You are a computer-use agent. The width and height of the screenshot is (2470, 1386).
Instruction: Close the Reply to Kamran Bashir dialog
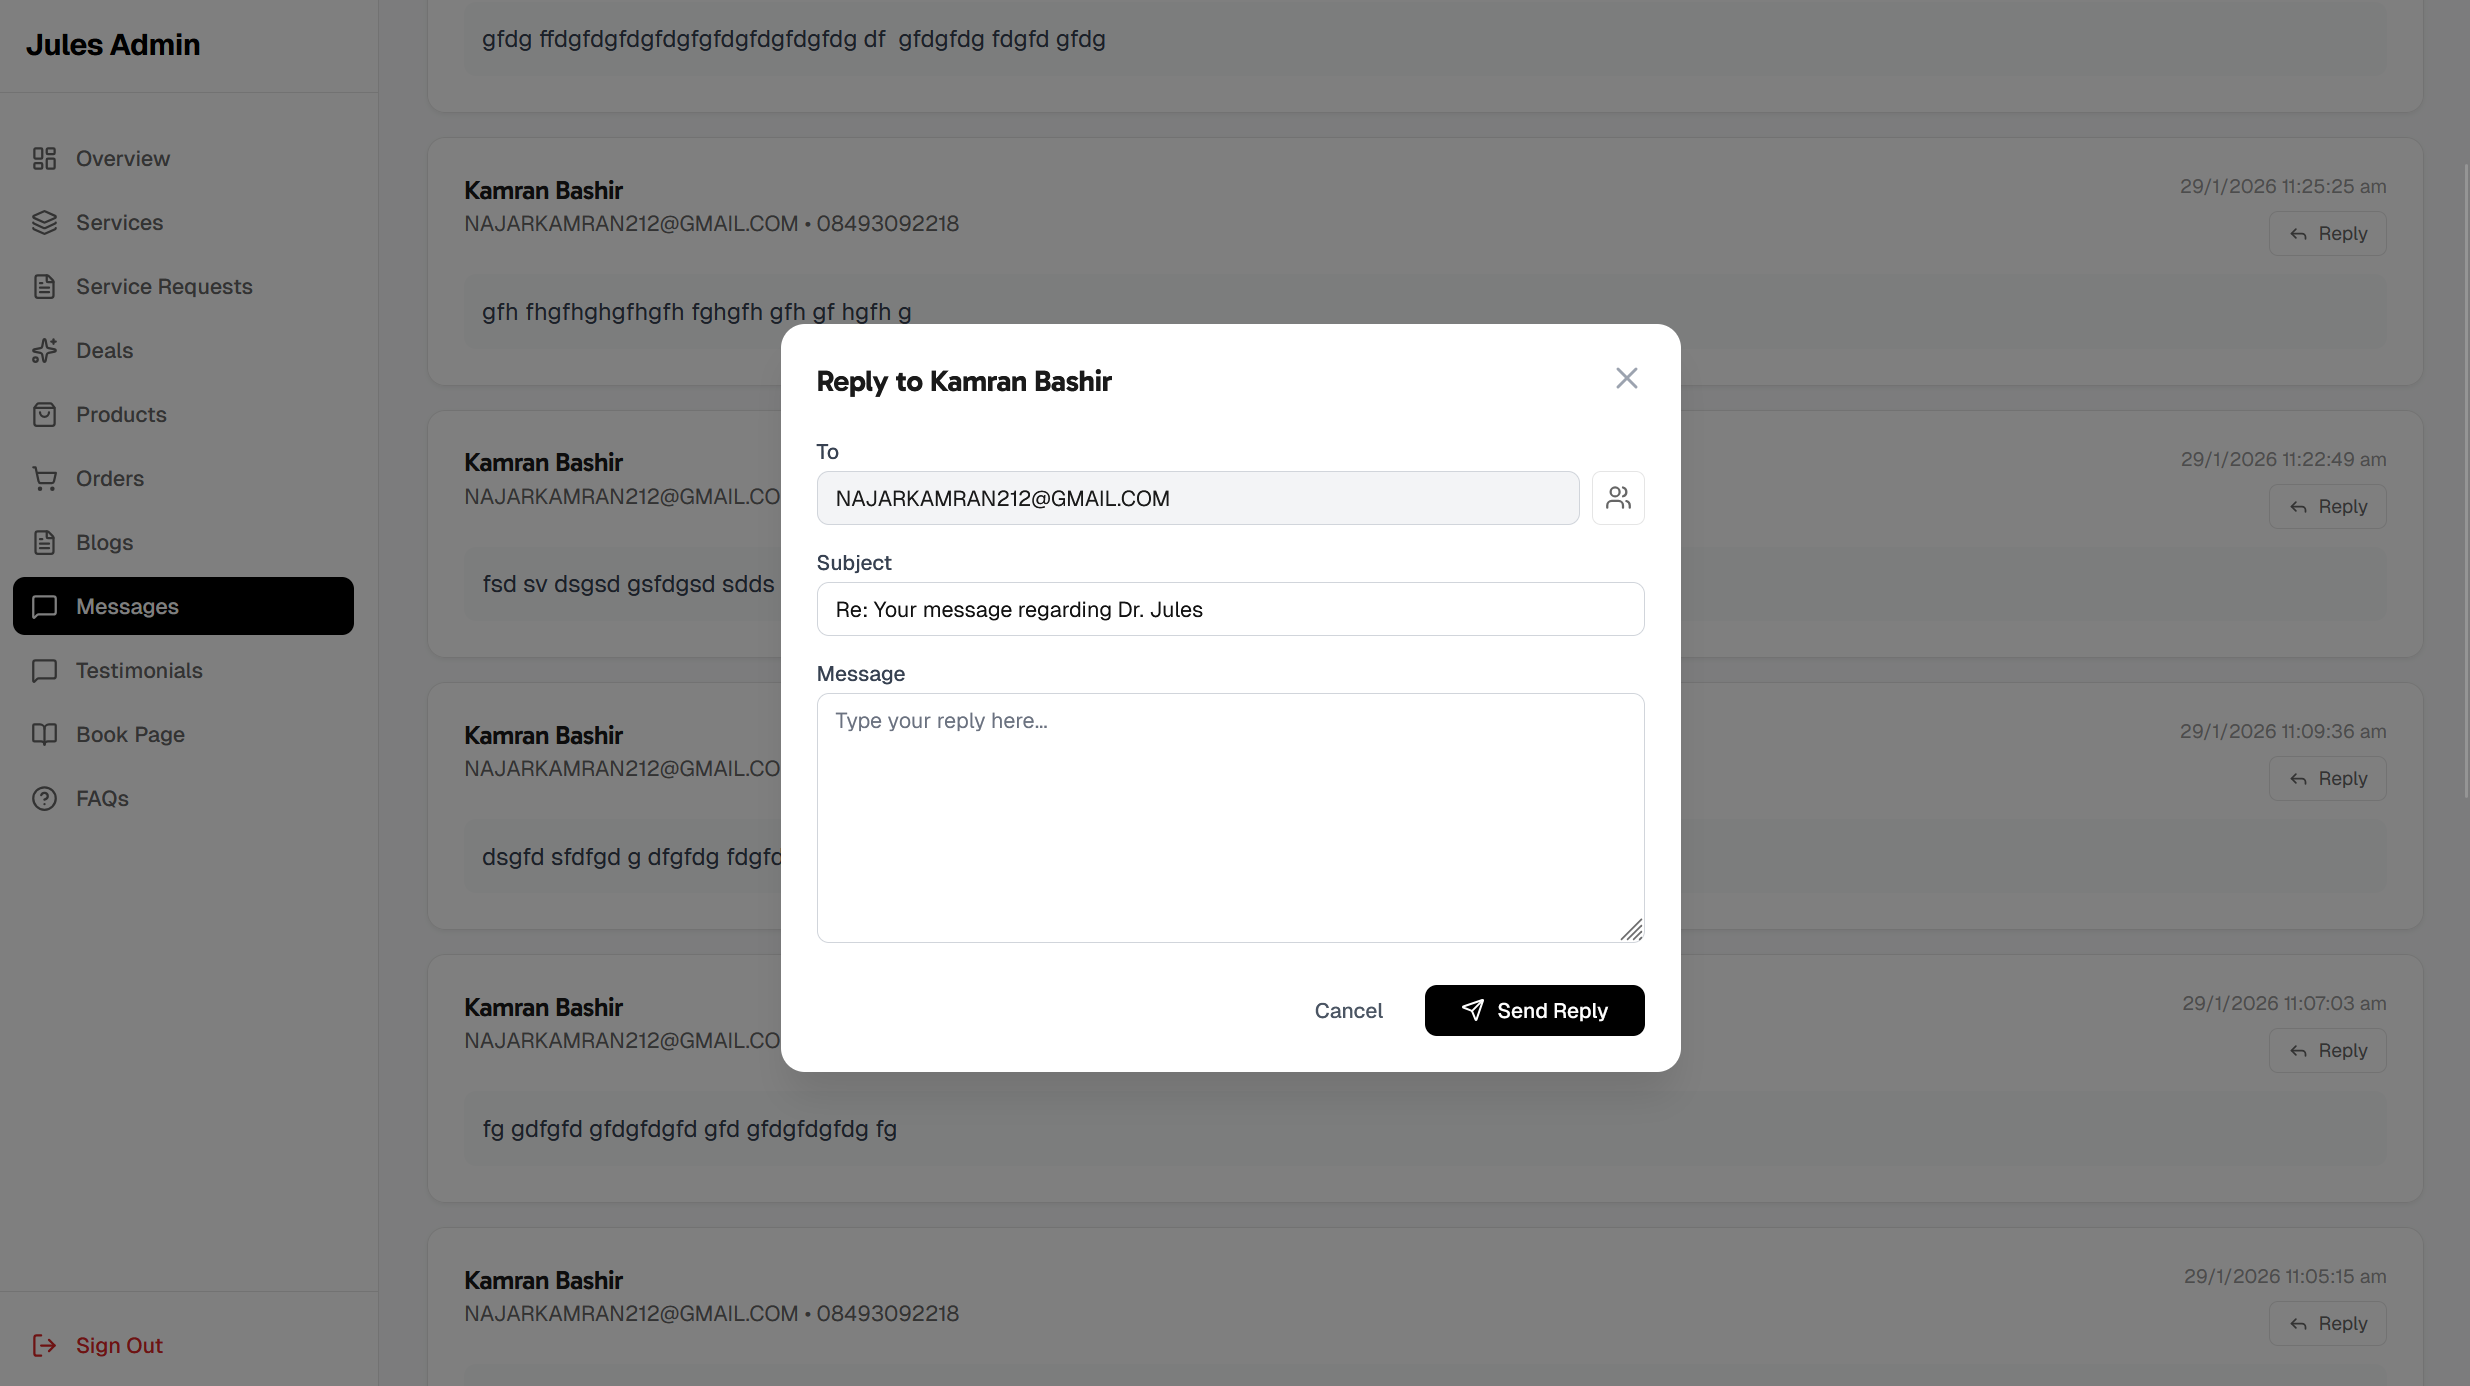point(1626,378)
